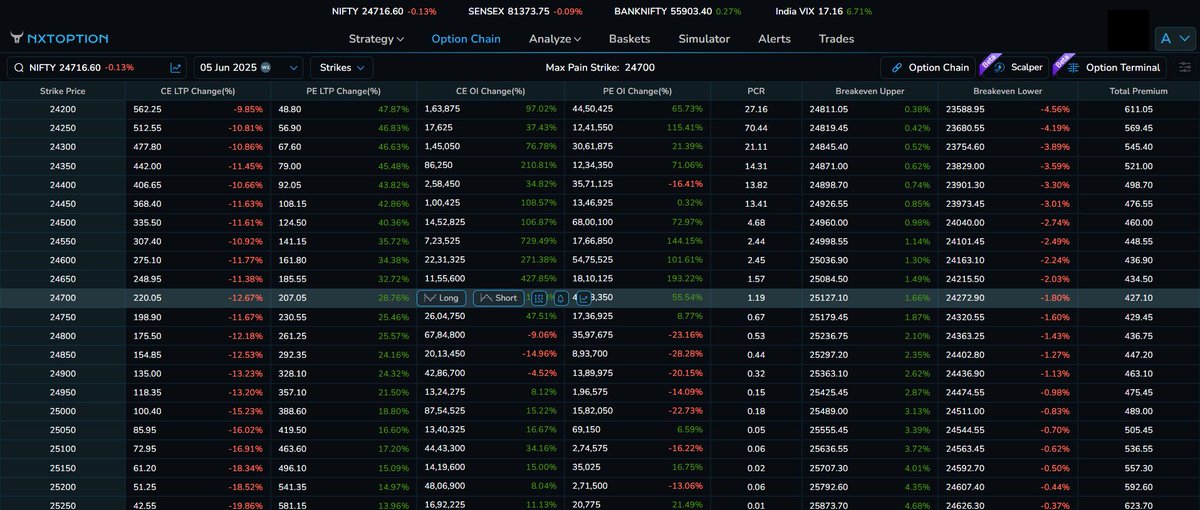Select strike price 24500 cell

(62, 222)
